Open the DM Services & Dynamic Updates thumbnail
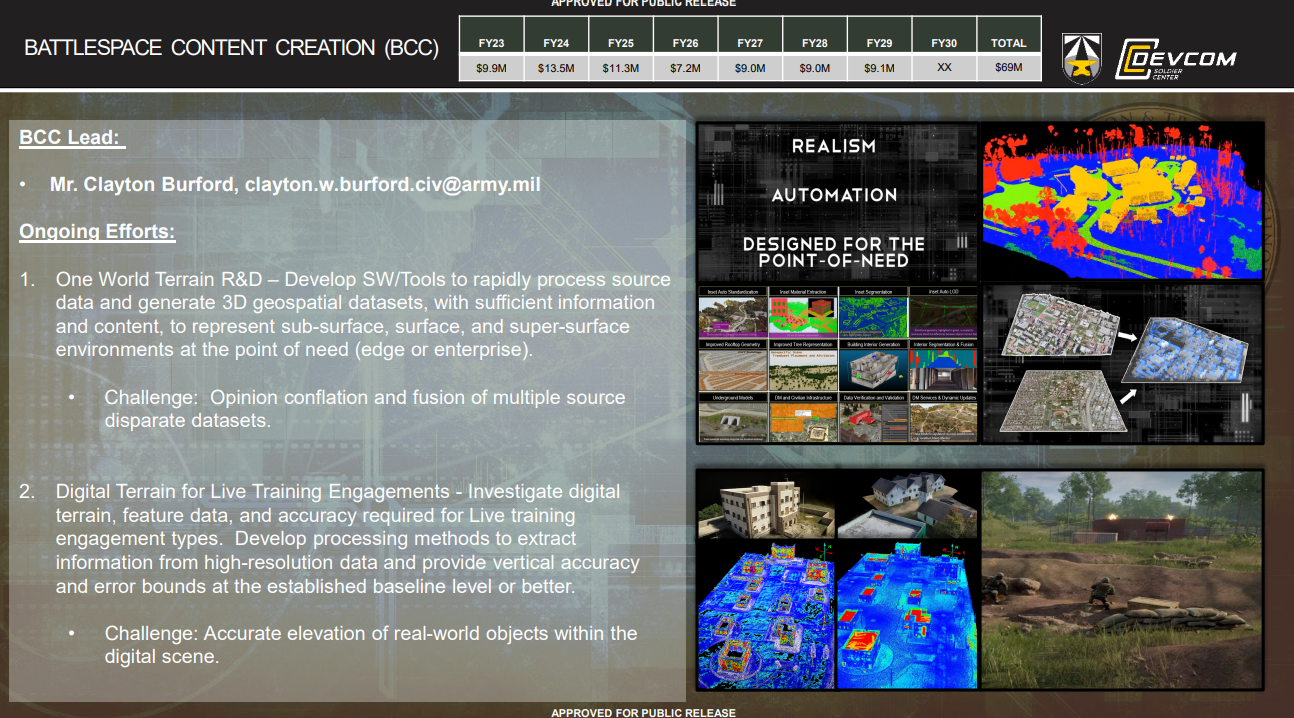This screenshot has height=718, width=1294. 943,417
